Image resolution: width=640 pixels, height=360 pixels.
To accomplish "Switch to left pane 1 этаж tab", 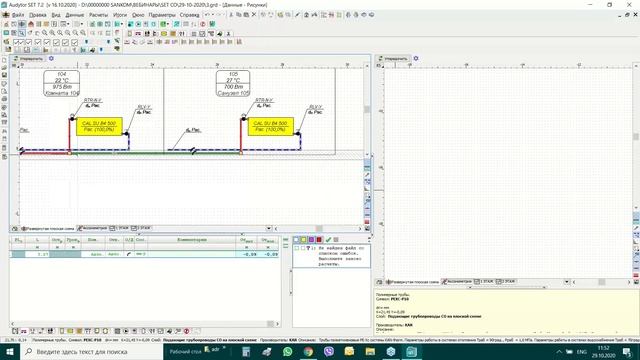I will click(119, 228).
